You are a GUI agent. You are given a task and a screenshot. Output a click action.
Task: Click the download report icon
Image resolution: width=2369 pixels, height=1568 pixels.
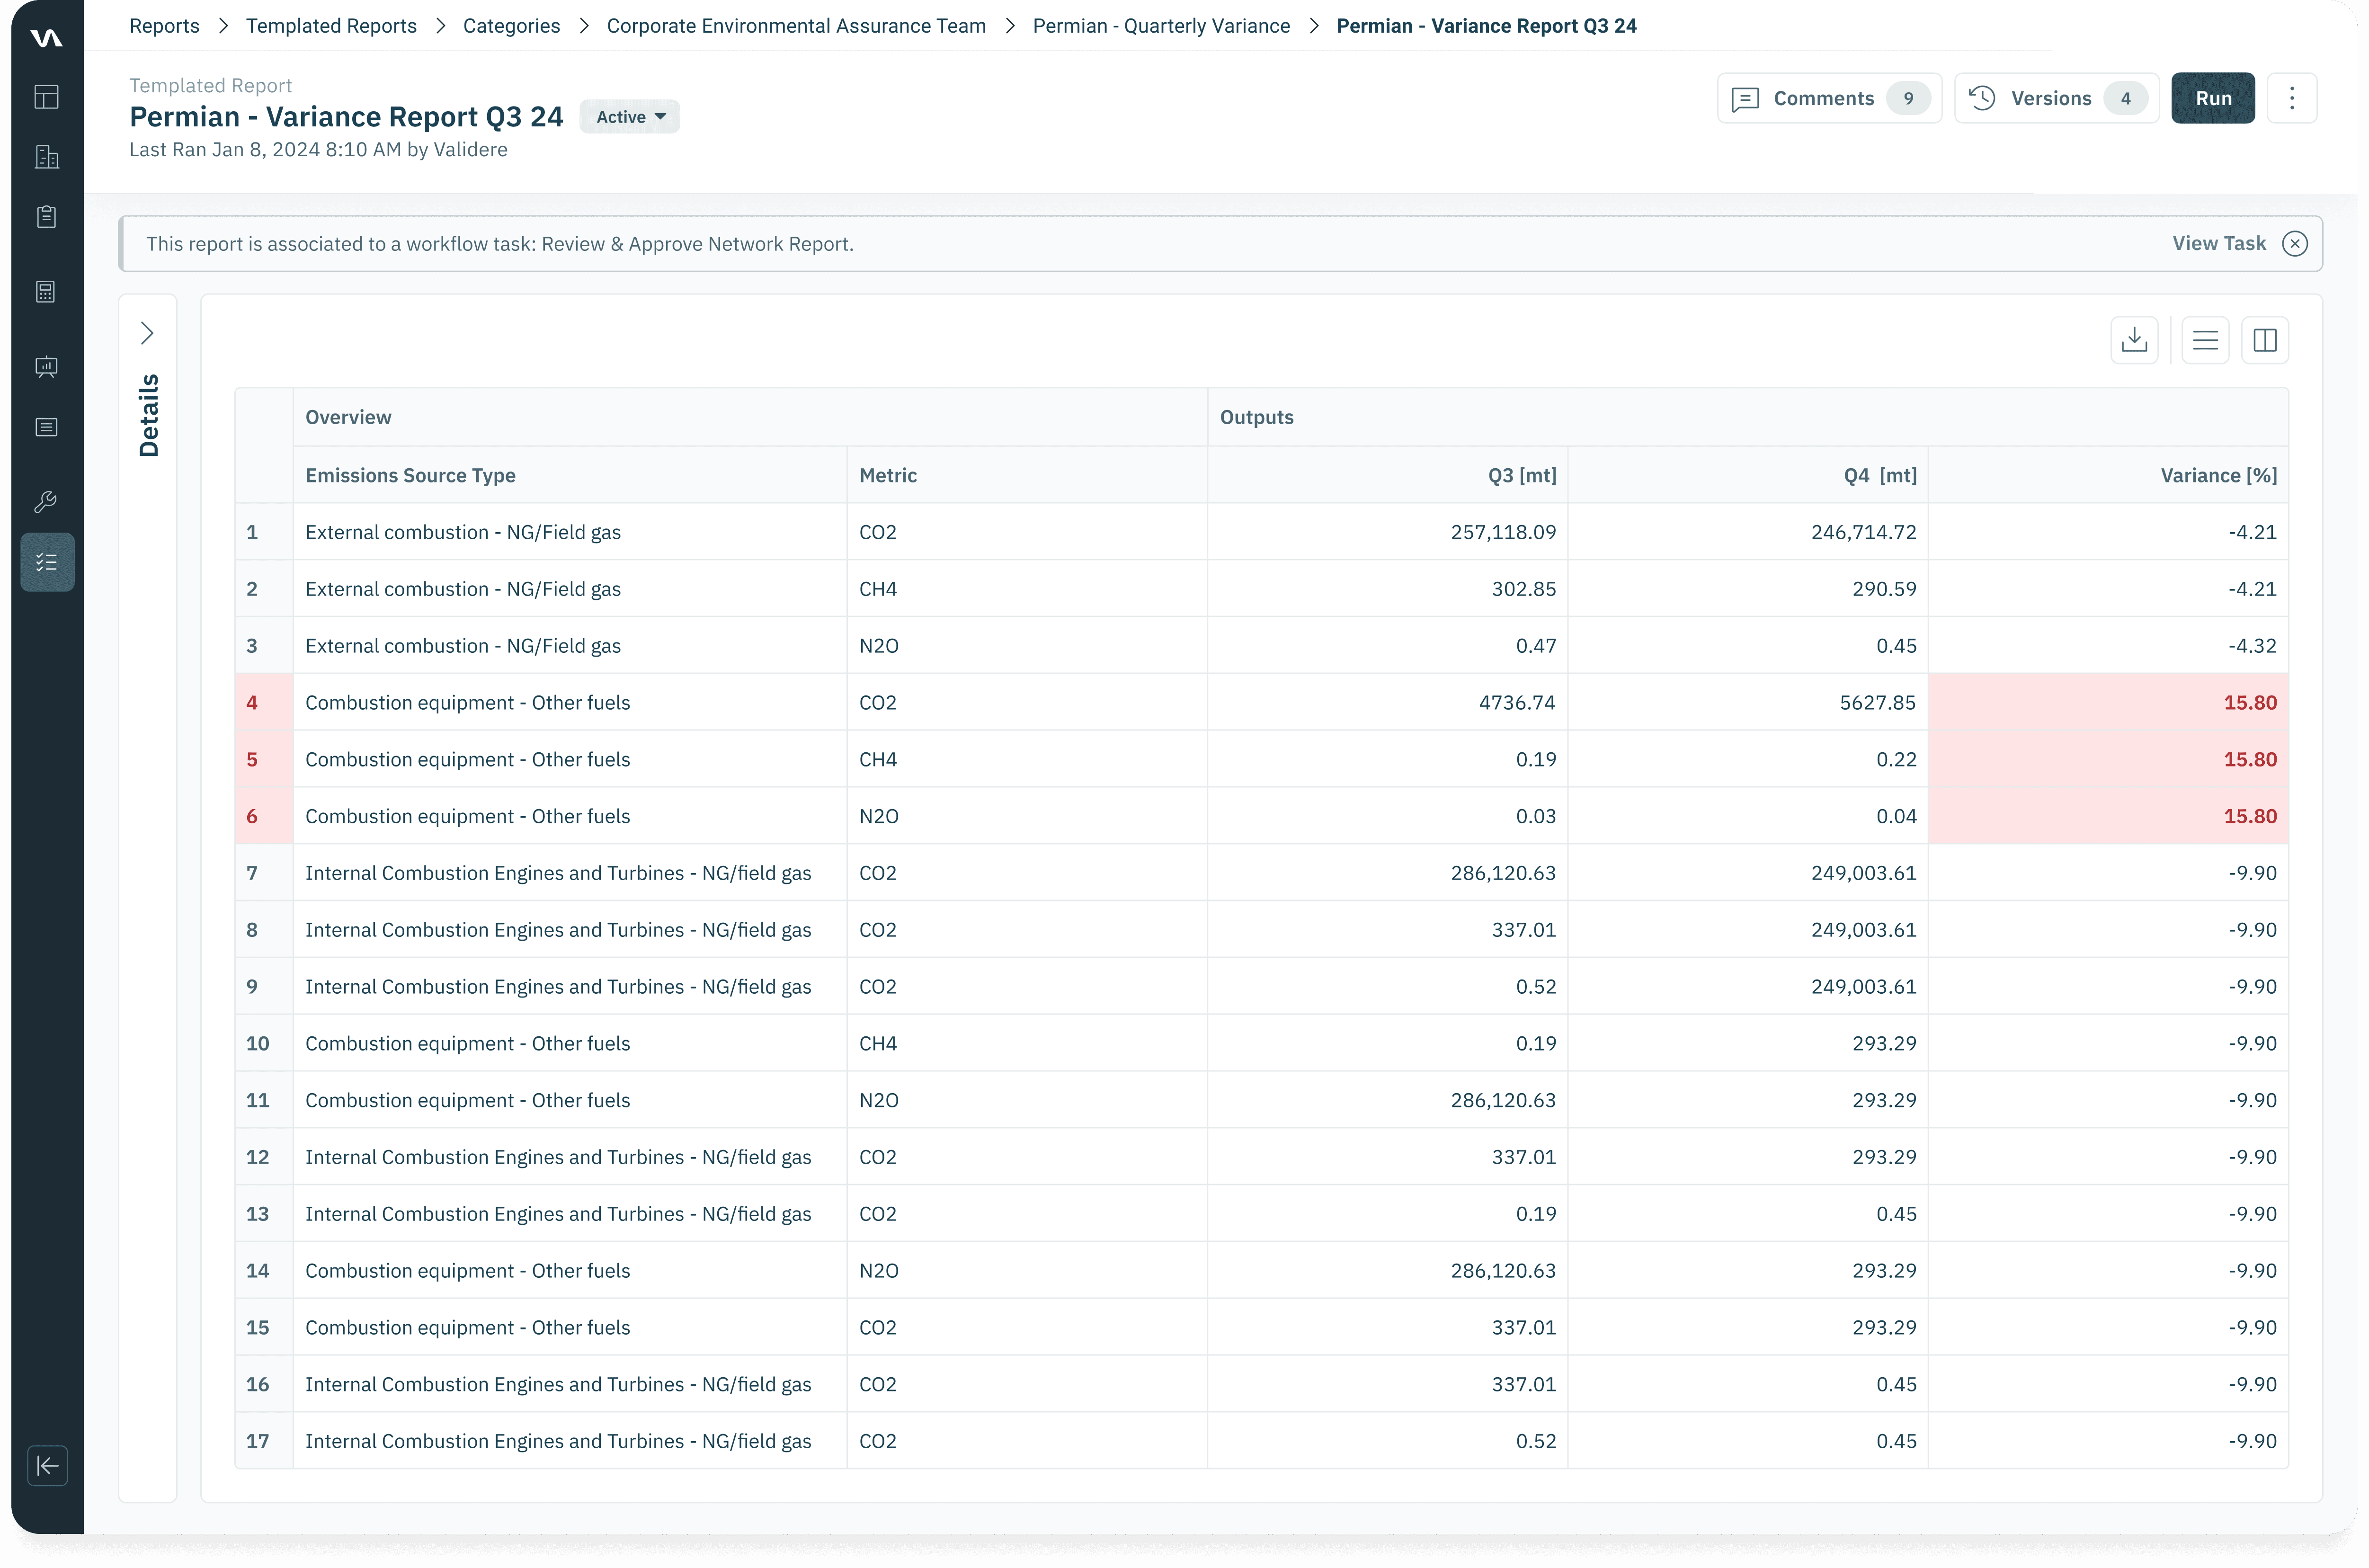[x=2134, y=340]
